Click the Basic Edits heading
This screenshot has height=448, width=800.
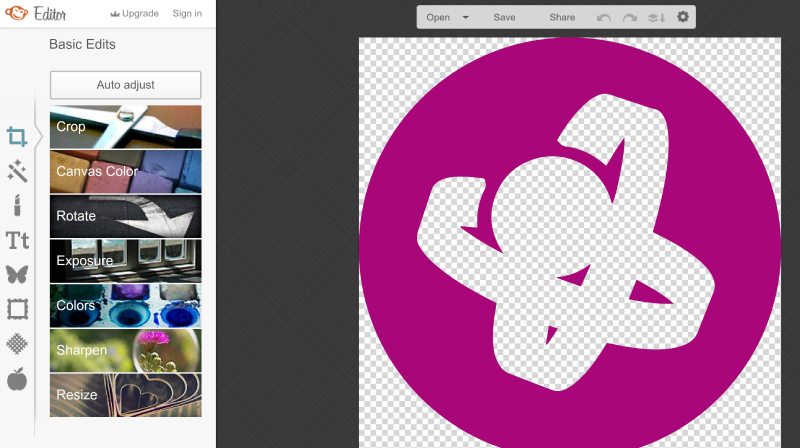click(x=82, y=44)
